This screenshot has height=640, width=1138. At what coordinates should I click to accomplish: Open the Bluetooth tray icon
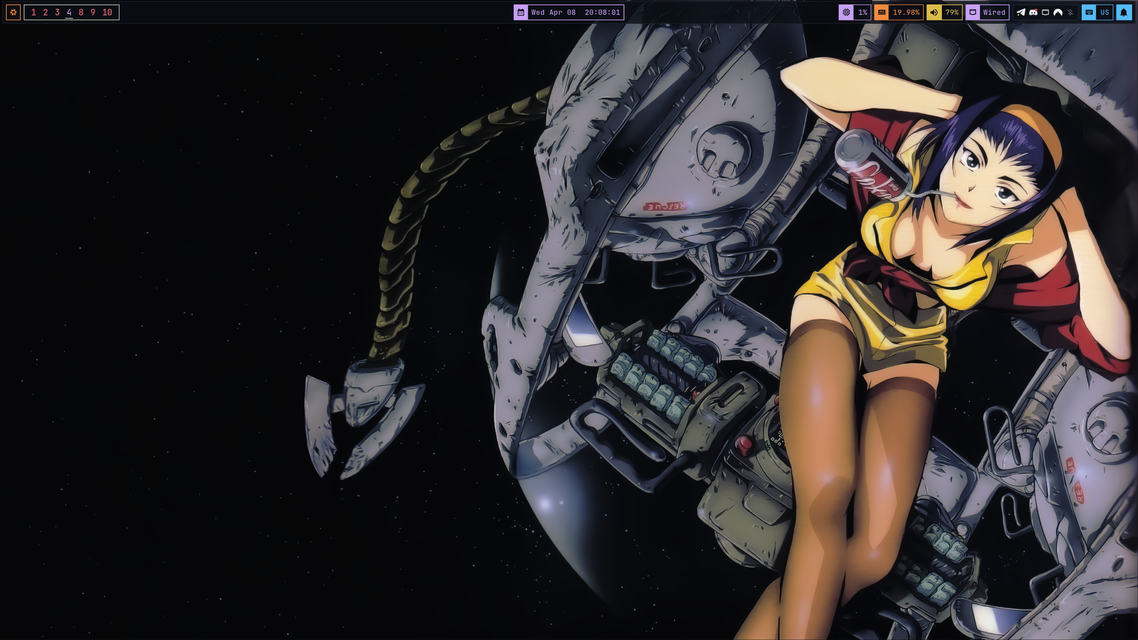click(1070, 12)
